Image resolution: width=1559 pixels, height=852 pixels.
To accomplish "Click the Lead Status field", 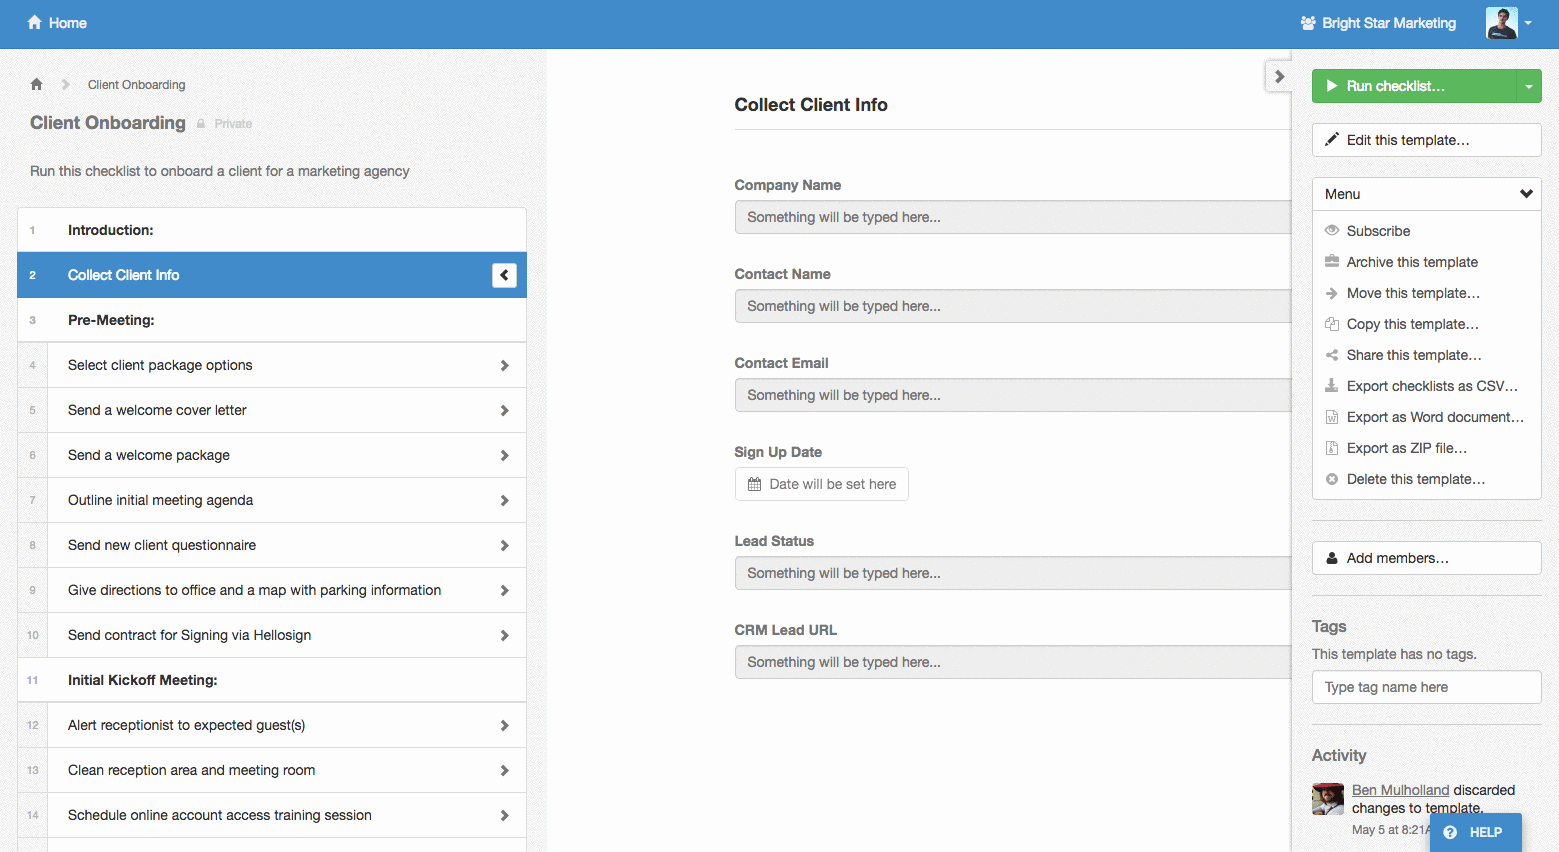I will click(1013, 573).
